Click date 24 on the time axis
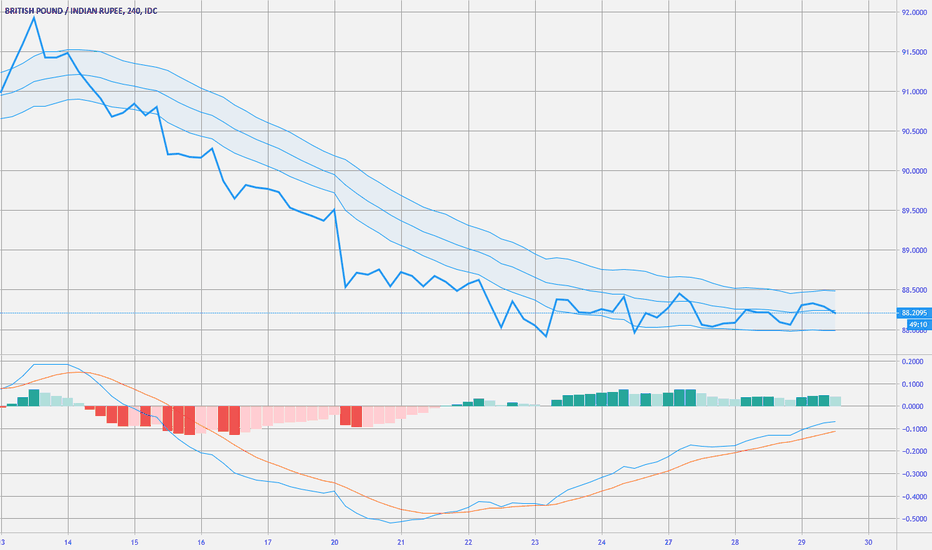932x550 pixels. click(x=602, y=542)
